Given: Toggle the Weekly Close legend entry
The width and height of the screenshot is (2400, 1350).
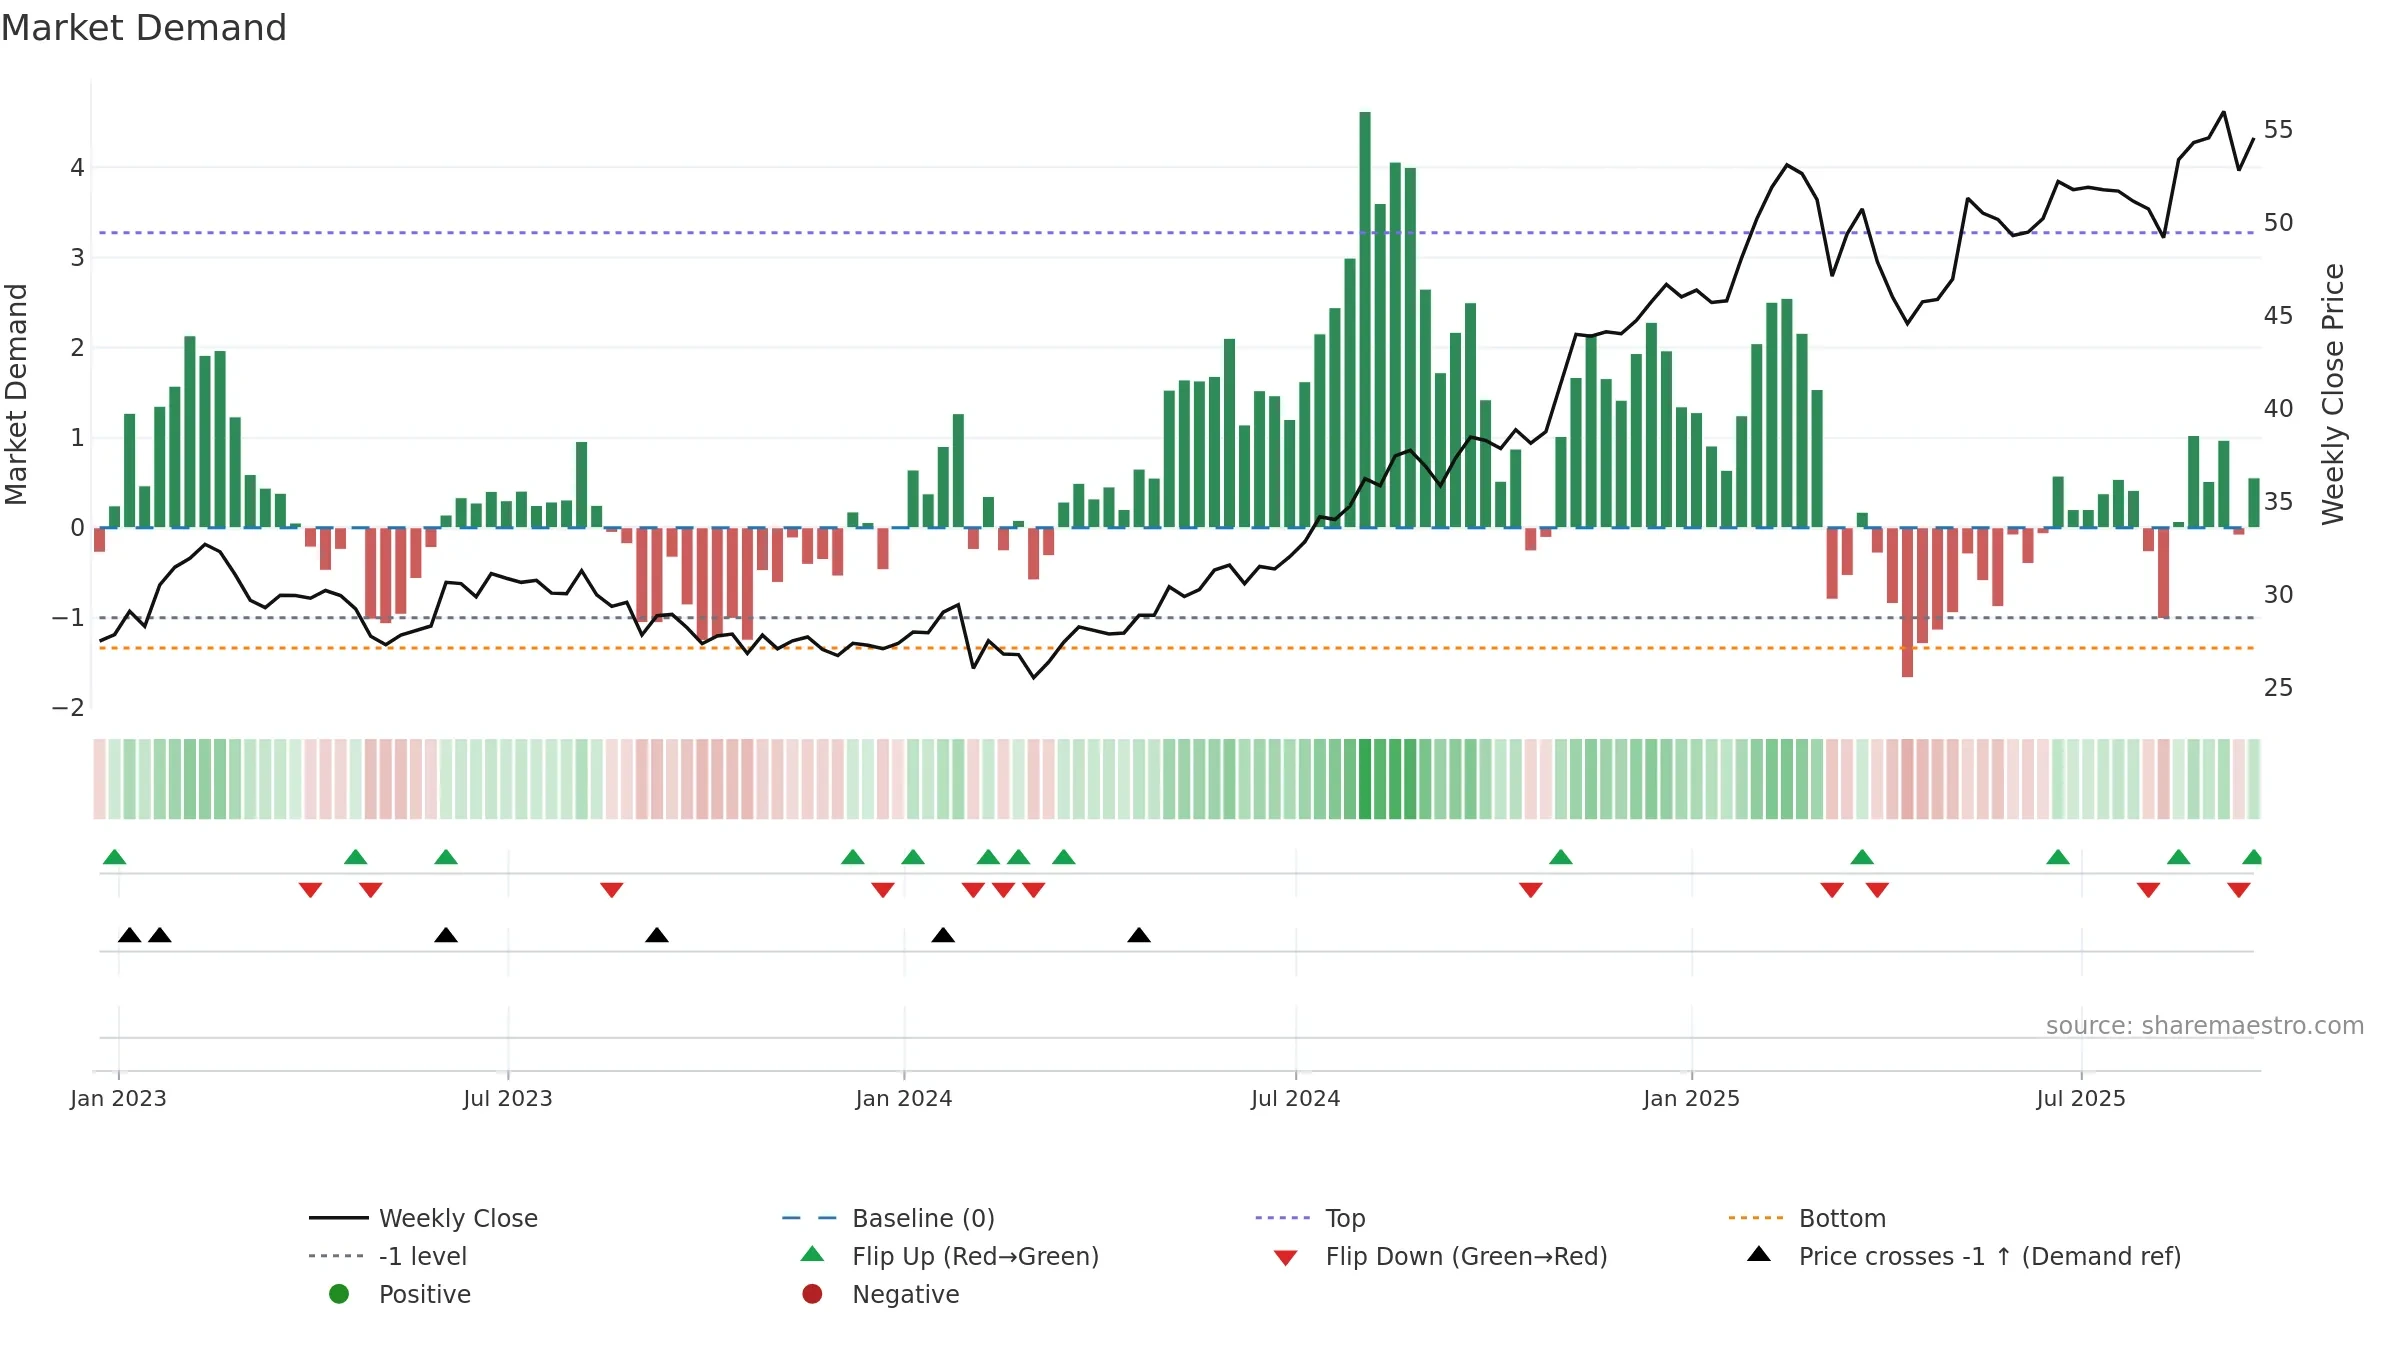Looking at the screenshot, I should point(423,1218).
